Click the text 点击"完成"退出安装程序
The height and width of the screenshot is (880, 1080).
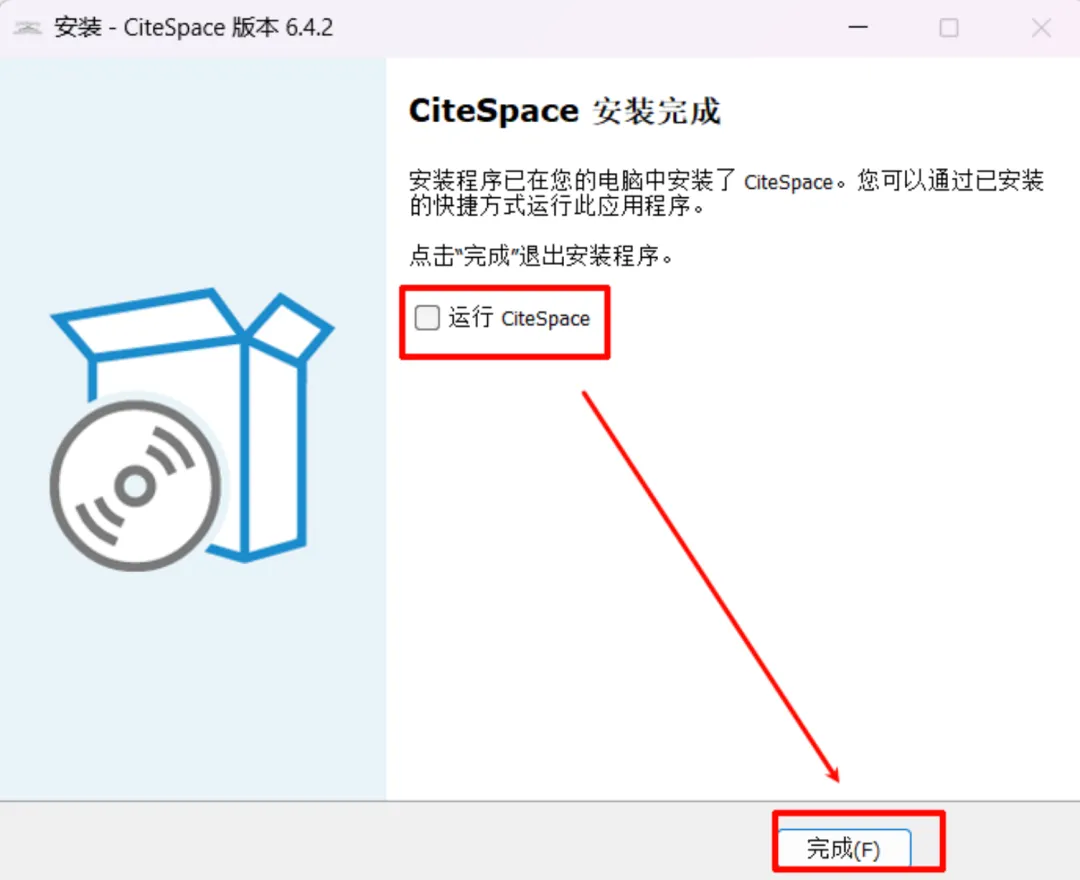click(x=541, y=255)
